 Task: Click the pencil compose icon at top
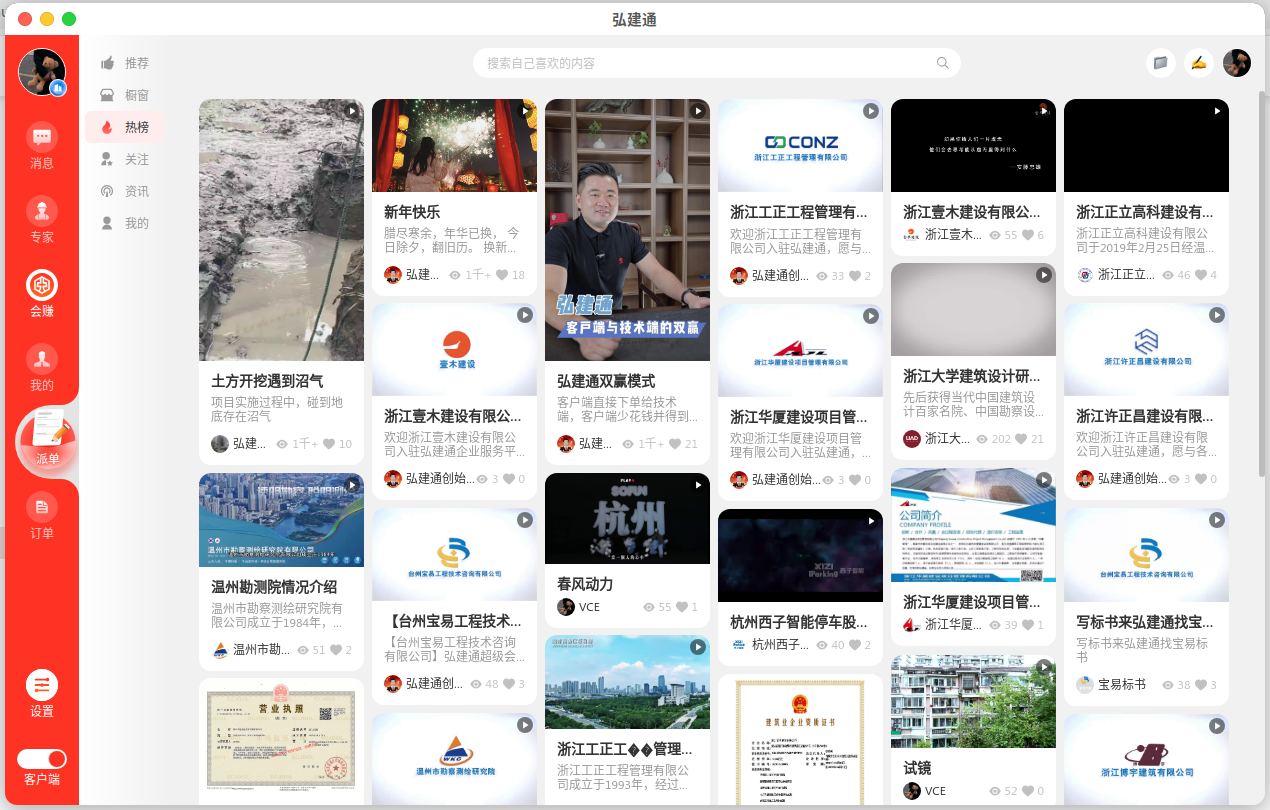tap(1198, 63)
